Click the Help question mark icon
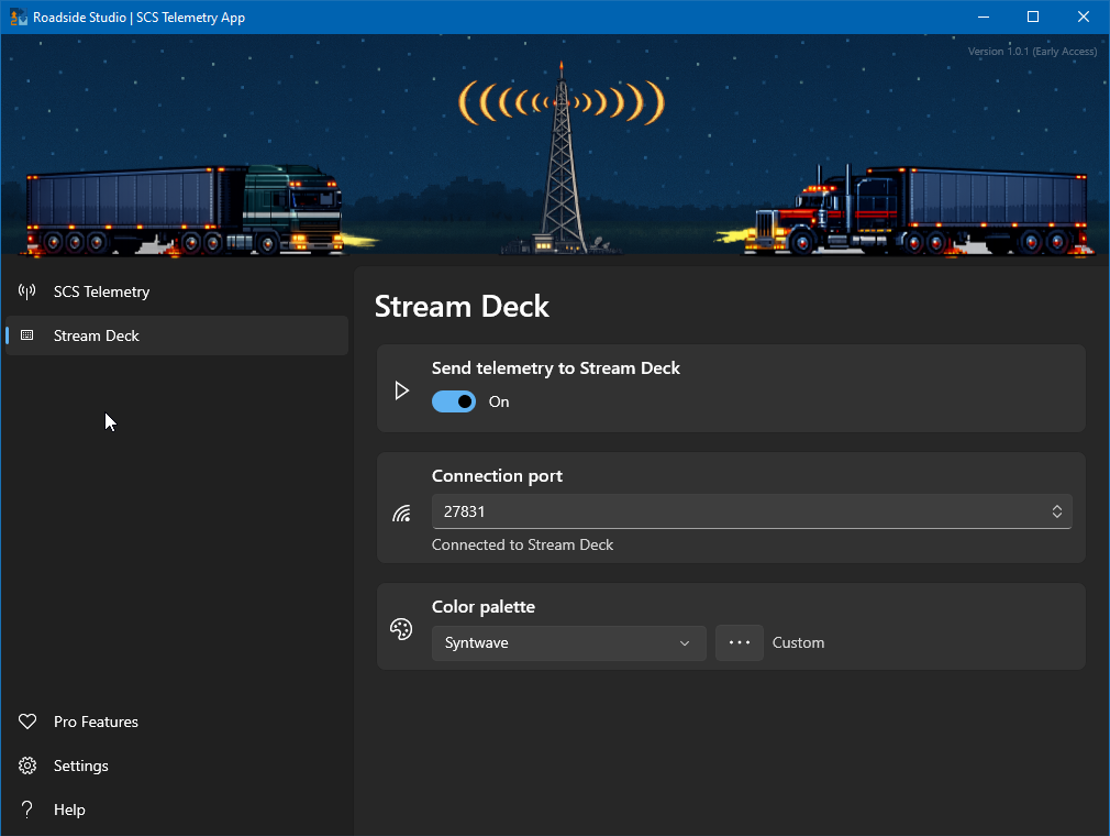The image size is (1110, 836). [27, 810]
